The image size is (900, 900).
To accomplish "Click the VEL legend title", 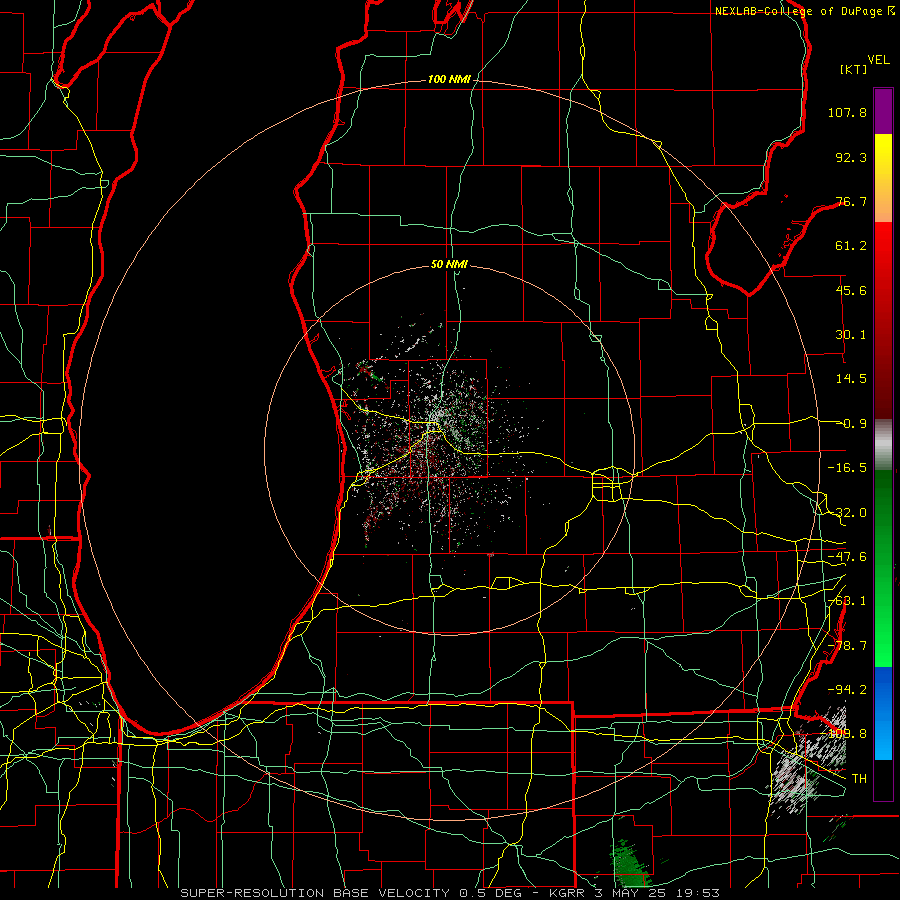I will pyautogui.click(x=878, y=60).
